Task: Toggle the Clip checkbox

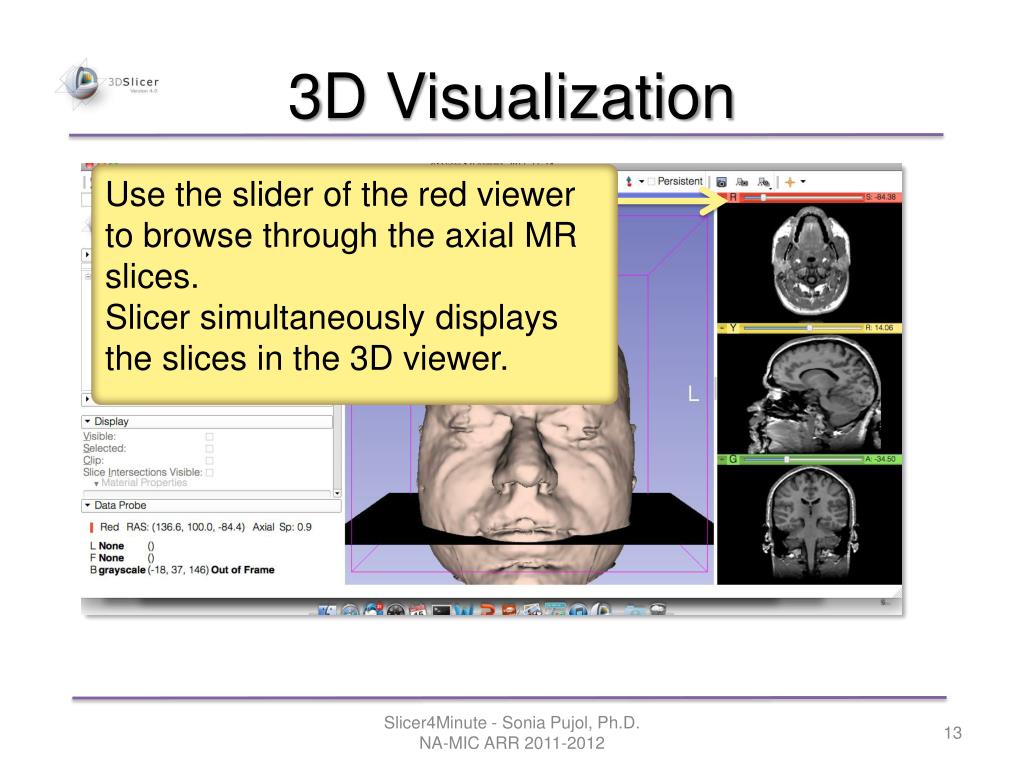Action: tap(210, 460)
